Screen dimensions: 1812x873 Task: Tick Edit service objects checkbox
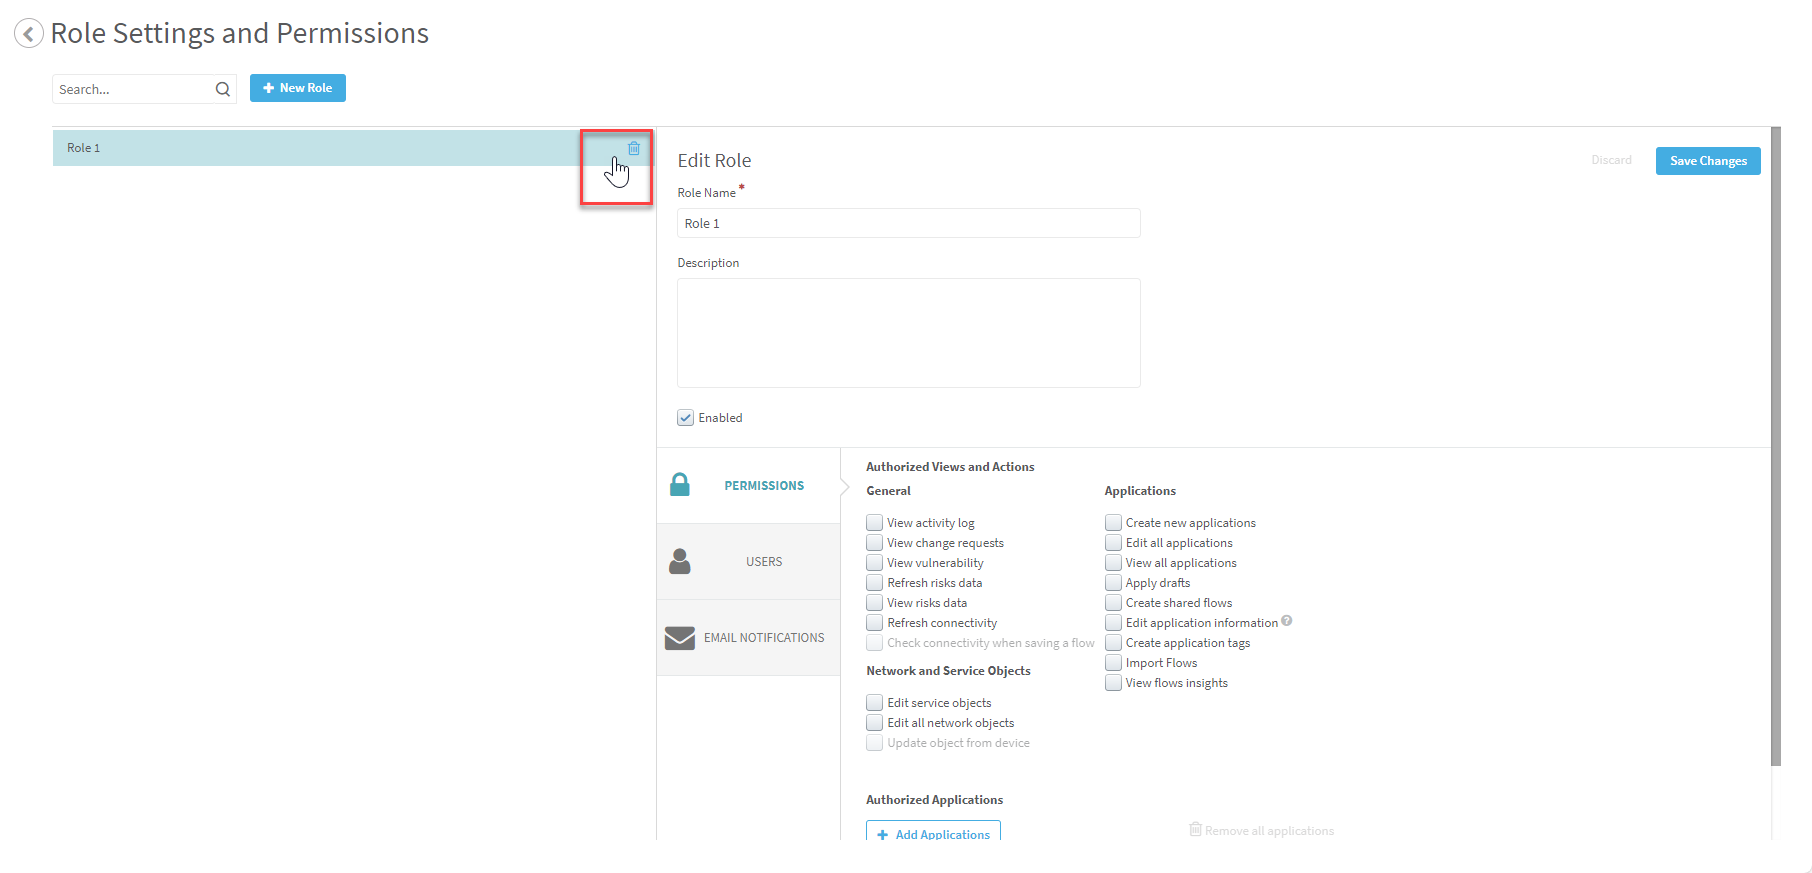click(875, 703)
